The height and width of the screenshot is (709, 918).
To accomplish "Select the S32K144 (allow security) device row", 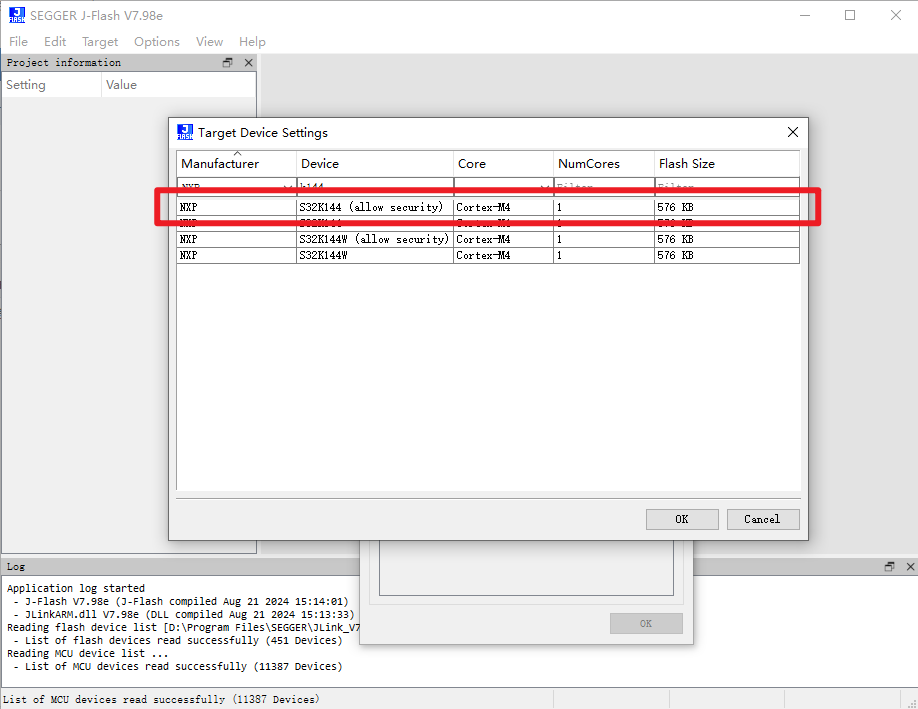I will (x=488, y=207).
